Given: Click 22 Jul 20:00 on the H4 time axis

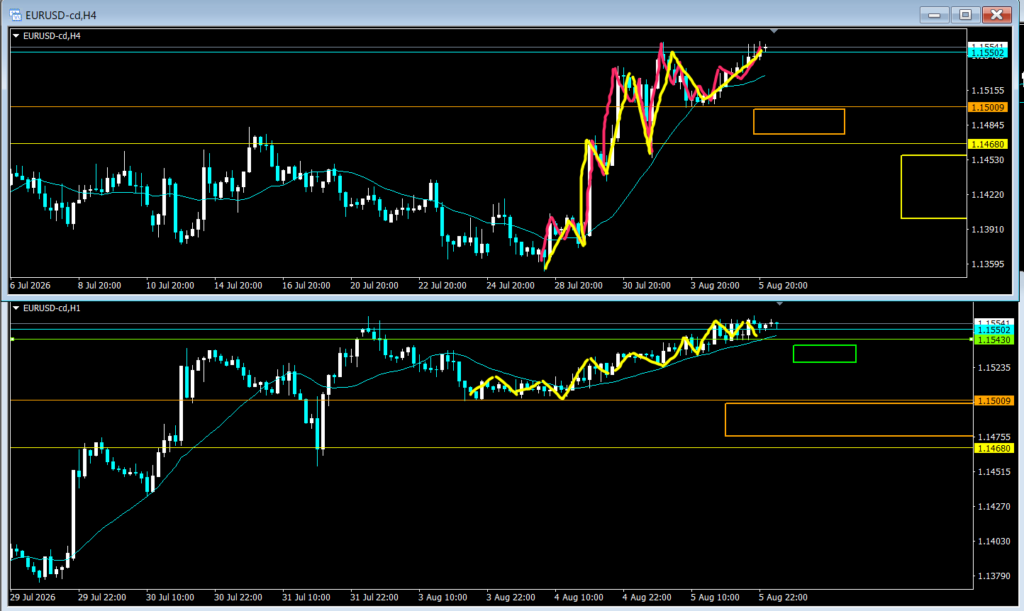Looking at the screenshot, I should (x=442, y=285).
